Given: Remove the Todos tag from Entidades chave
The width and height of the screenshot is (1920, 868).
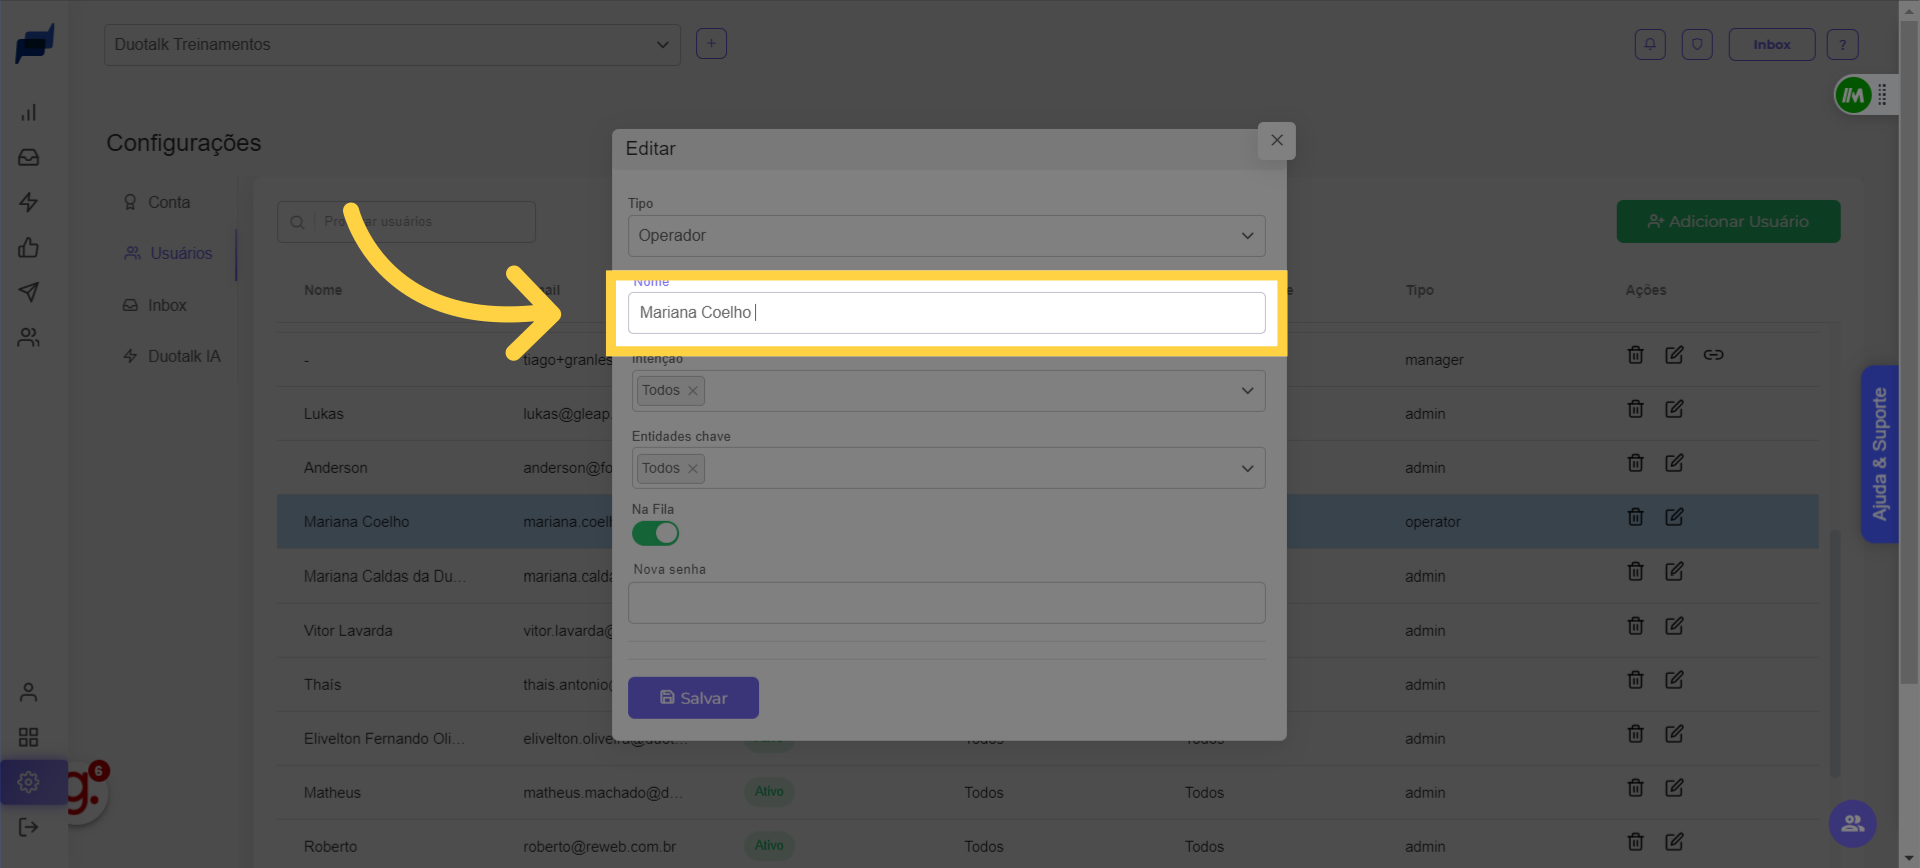Looking at the screenshot, I should (x=693, y=469).
